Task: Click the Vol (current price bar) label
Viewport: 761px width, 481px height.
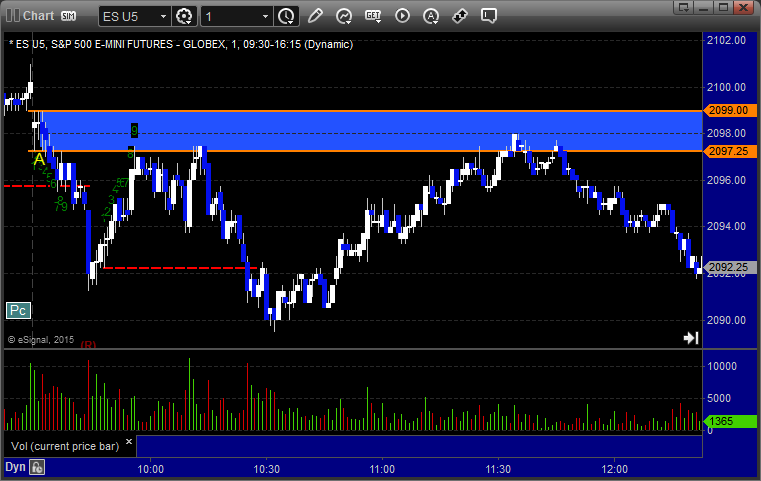Action: tap(65, 446)
